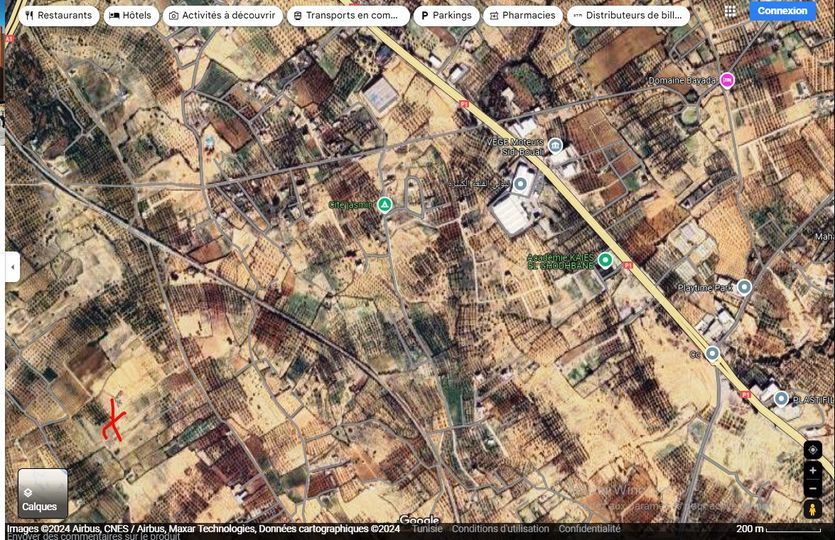Click the Academie KAIES green marker
Image resolution: width=835 pixels, height=540 pixels.
click(605, 260)
